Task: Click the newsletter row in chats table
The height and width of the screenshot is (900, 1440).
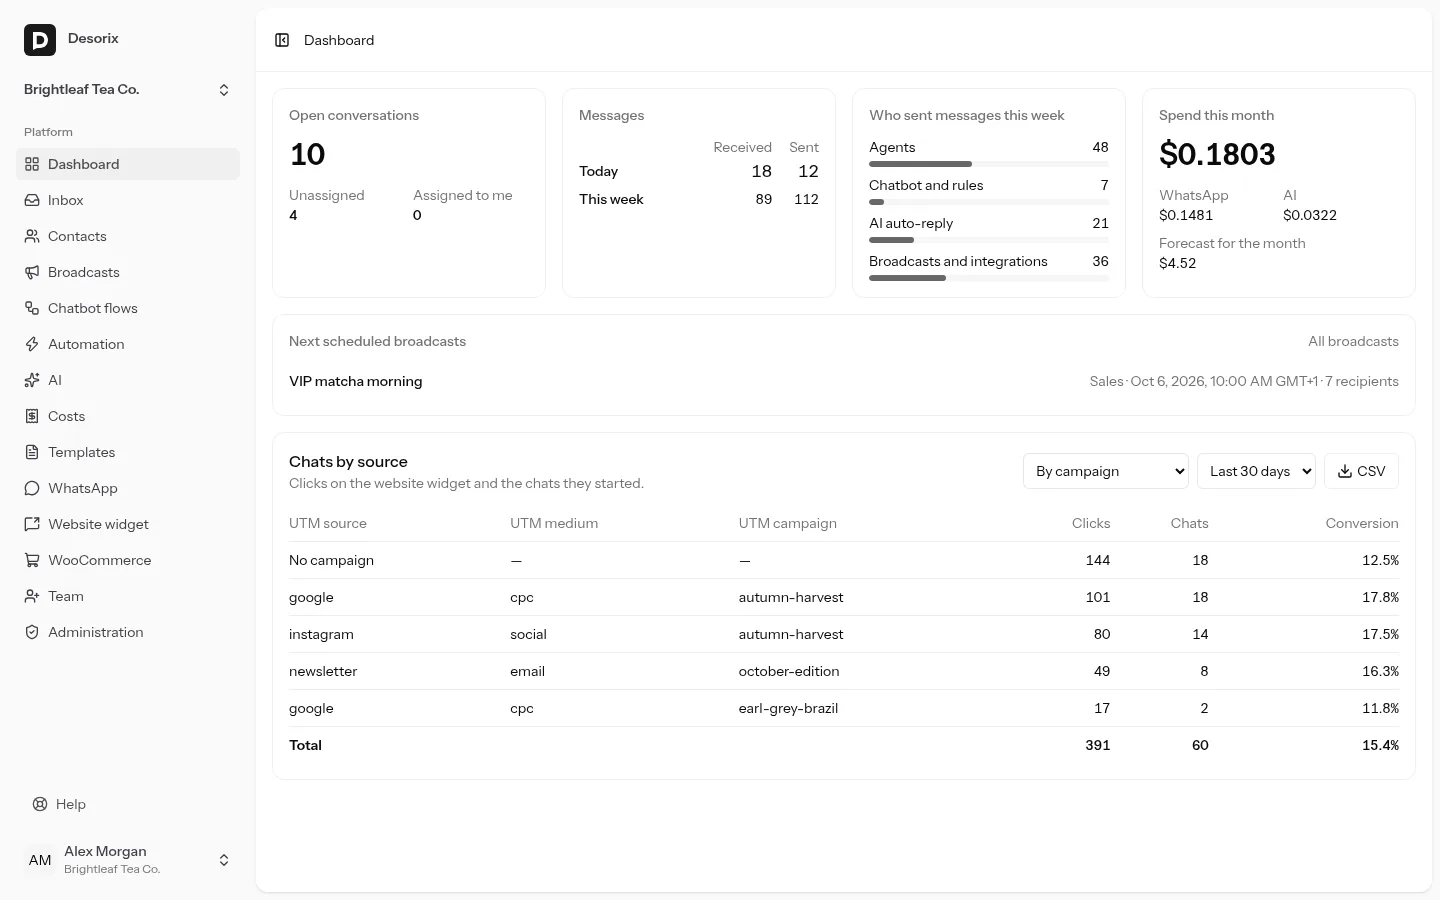Action: 844,671
